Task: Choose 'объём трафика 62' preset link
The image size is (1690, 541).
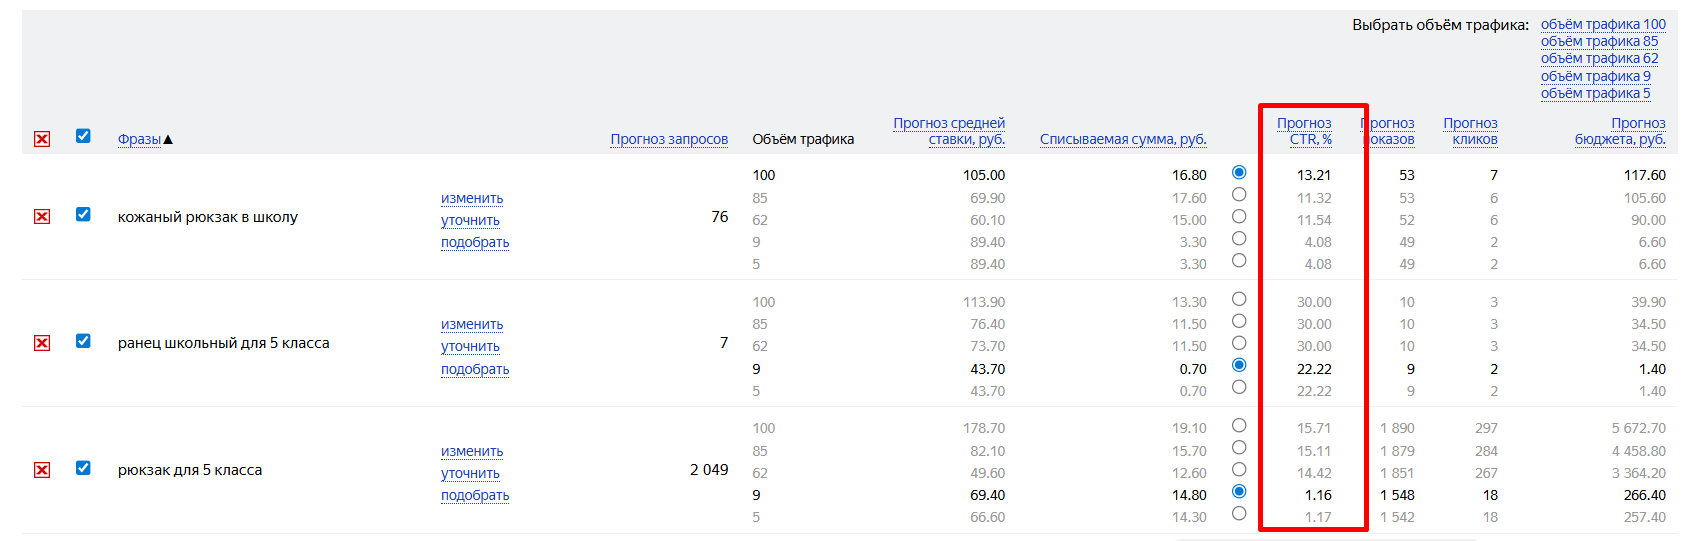Action: tap(1599, 58)
